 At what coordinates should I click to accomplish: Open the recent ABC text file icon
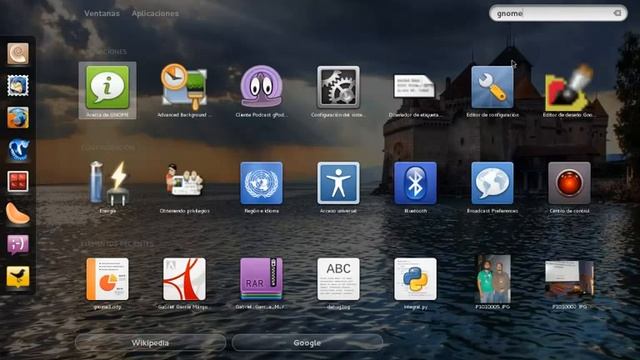338,282
